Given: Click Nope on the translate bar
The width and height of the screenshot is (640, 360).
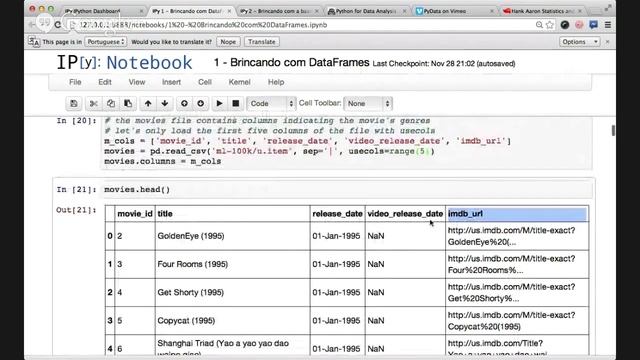Looking at the screenshot, I should pyautogui.click(x=228, y=42).
